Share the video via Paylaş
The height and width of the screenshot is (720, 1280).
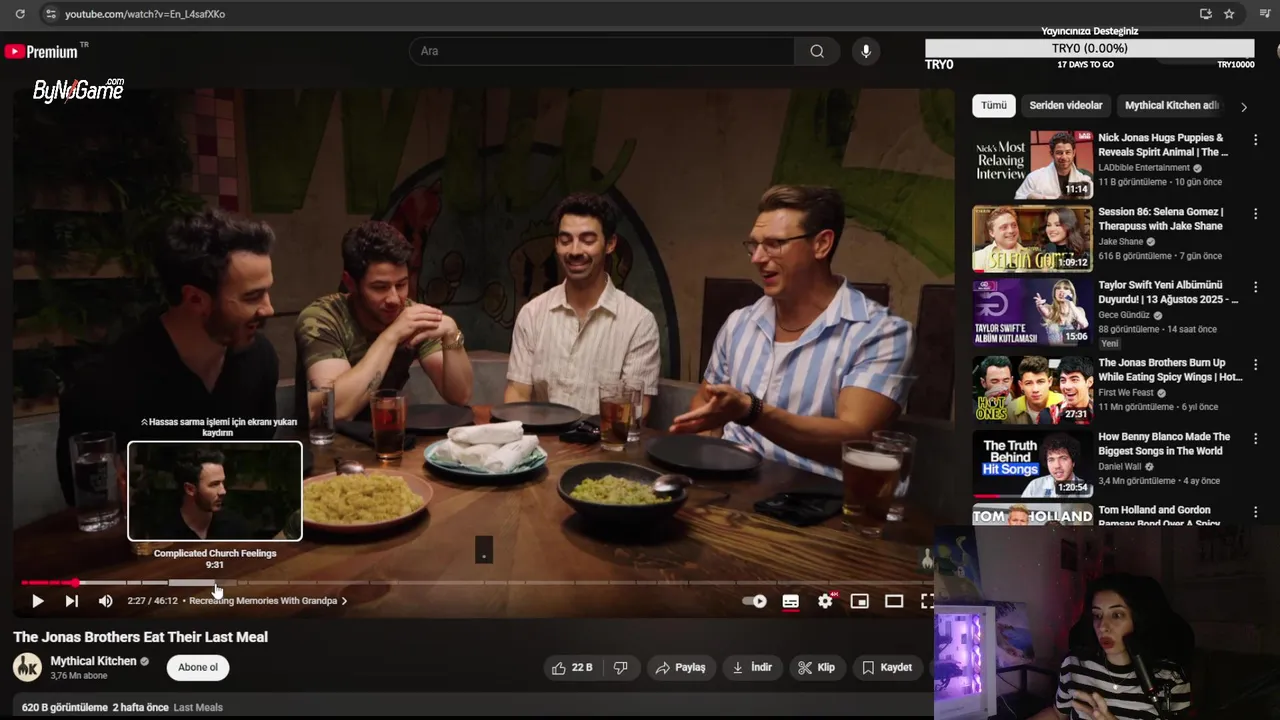pos(680,667)
